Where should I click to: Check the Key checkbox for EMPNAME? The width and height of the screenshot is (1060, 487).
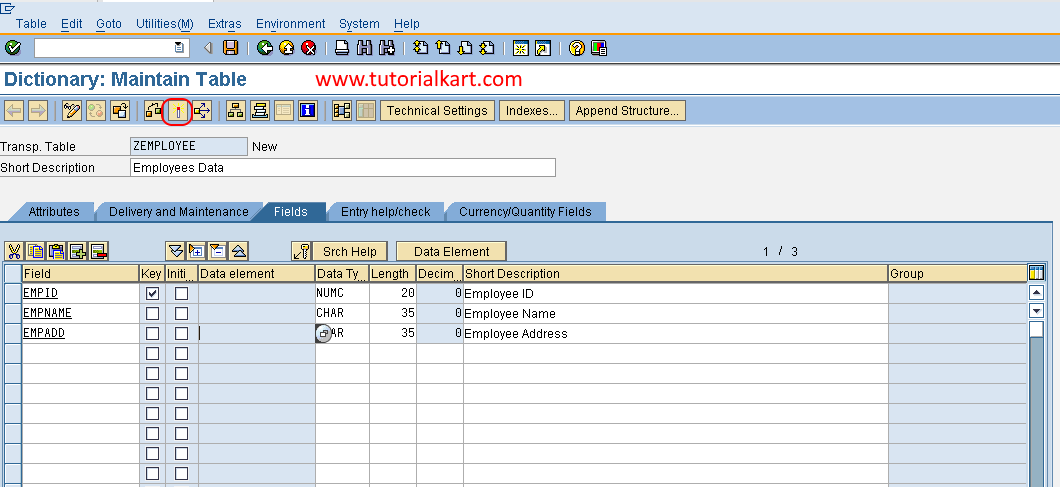(x=153, y=314)
